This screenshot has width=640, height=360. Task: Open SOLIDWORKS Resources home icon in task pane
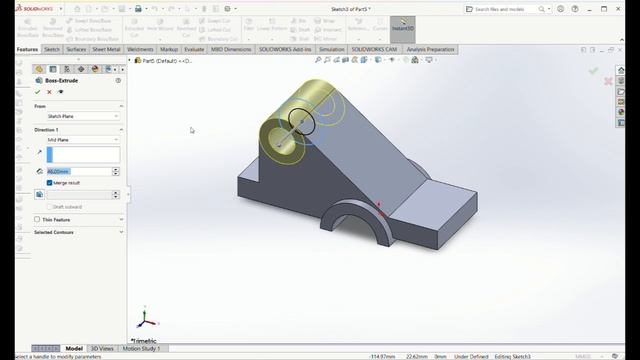click(620, 70)
